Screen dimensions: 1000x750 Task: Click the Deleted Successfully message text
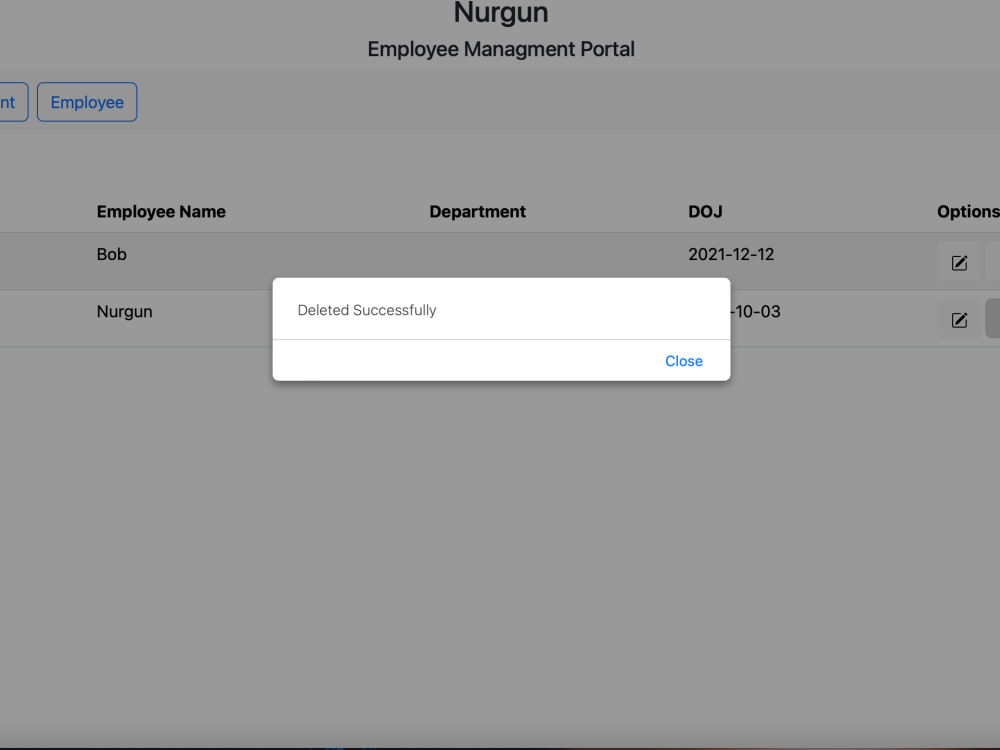pyautogui.click(x=367, y=310)
